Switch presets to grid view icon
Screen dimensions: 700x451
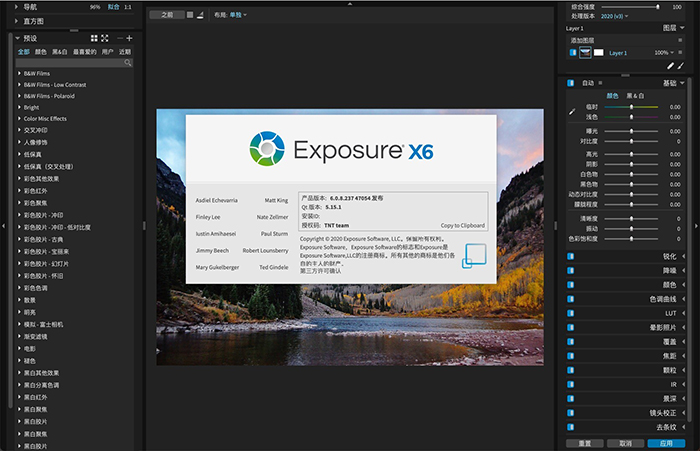95,38
